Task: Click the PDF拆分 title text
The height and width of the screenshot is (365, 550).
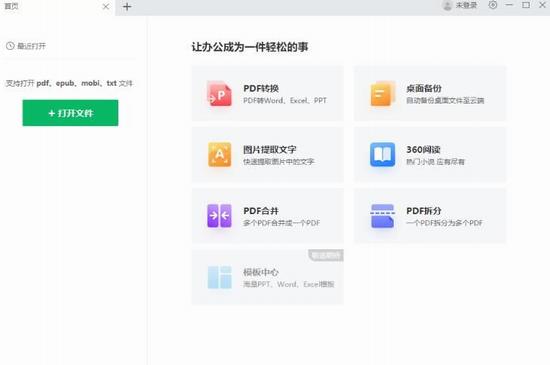Action: coord(424,211)
